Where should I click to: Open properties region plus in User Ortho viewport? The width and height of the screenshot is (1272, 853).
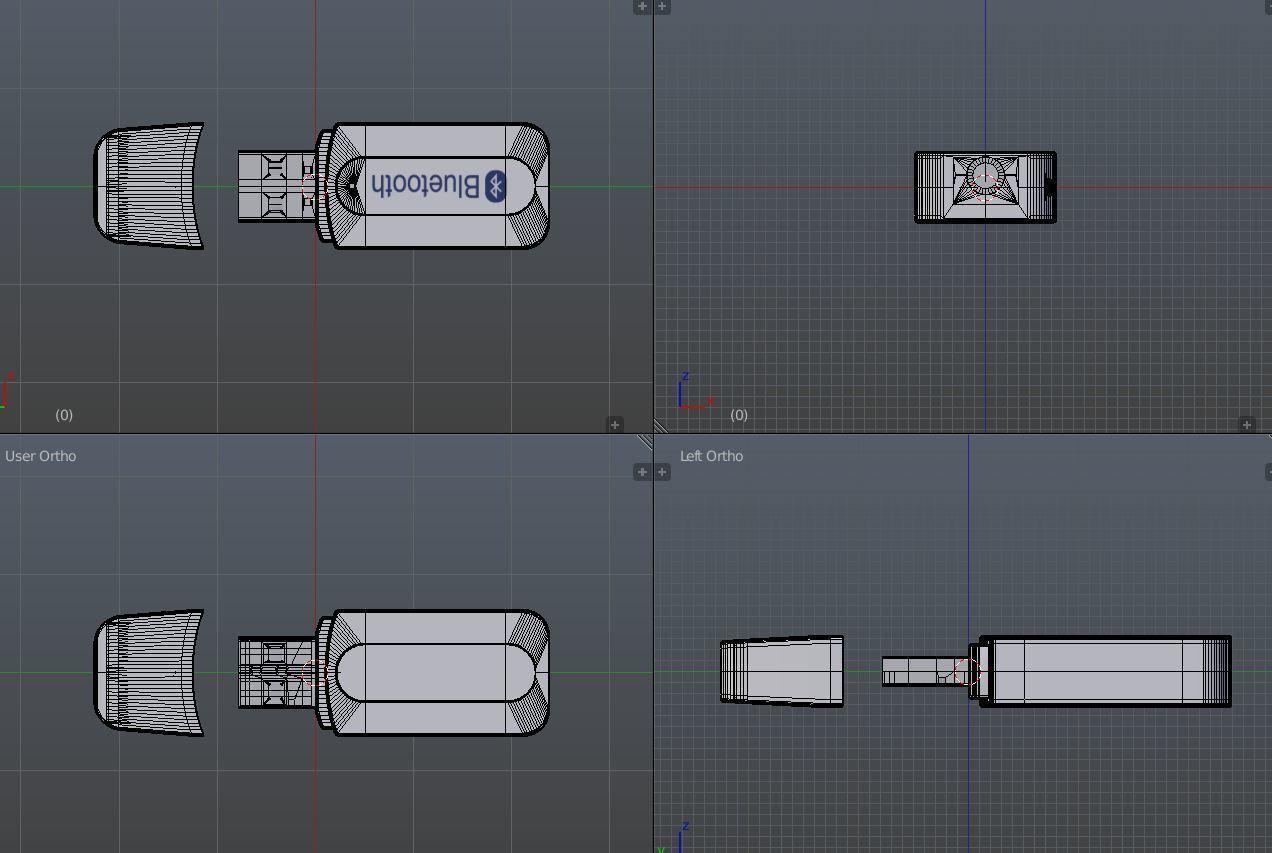(642, 472)
